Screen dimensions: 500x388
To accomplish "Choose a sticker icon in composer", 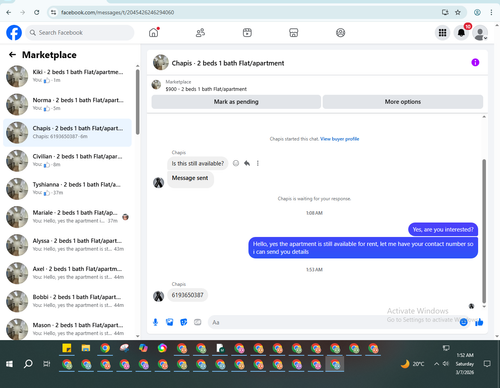I will [x=184, y=322].
